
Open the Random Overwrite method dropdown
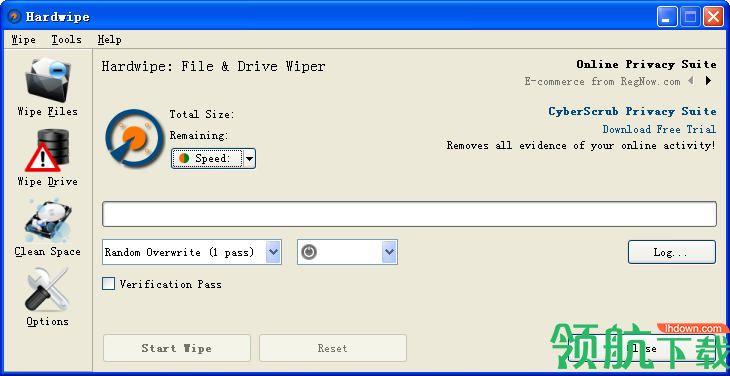pyautogui.click(x=273, y=252)
